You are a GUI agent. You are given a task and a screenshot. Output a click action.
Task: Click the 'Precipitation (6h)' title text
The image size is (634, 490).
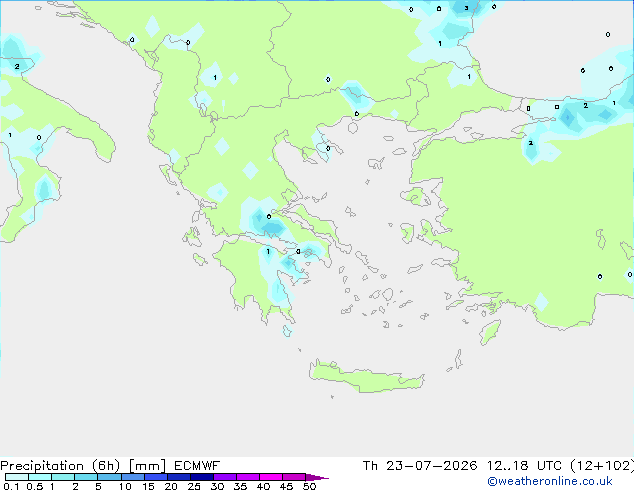(x=60, y=466)
